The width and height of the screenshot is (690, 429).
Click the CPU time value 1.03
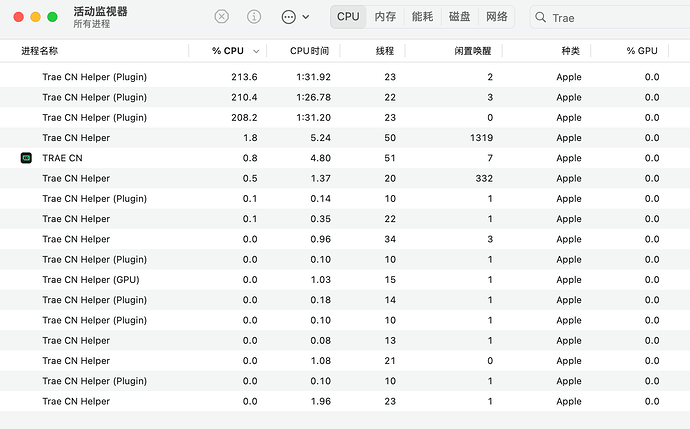[x=320, y=279]
